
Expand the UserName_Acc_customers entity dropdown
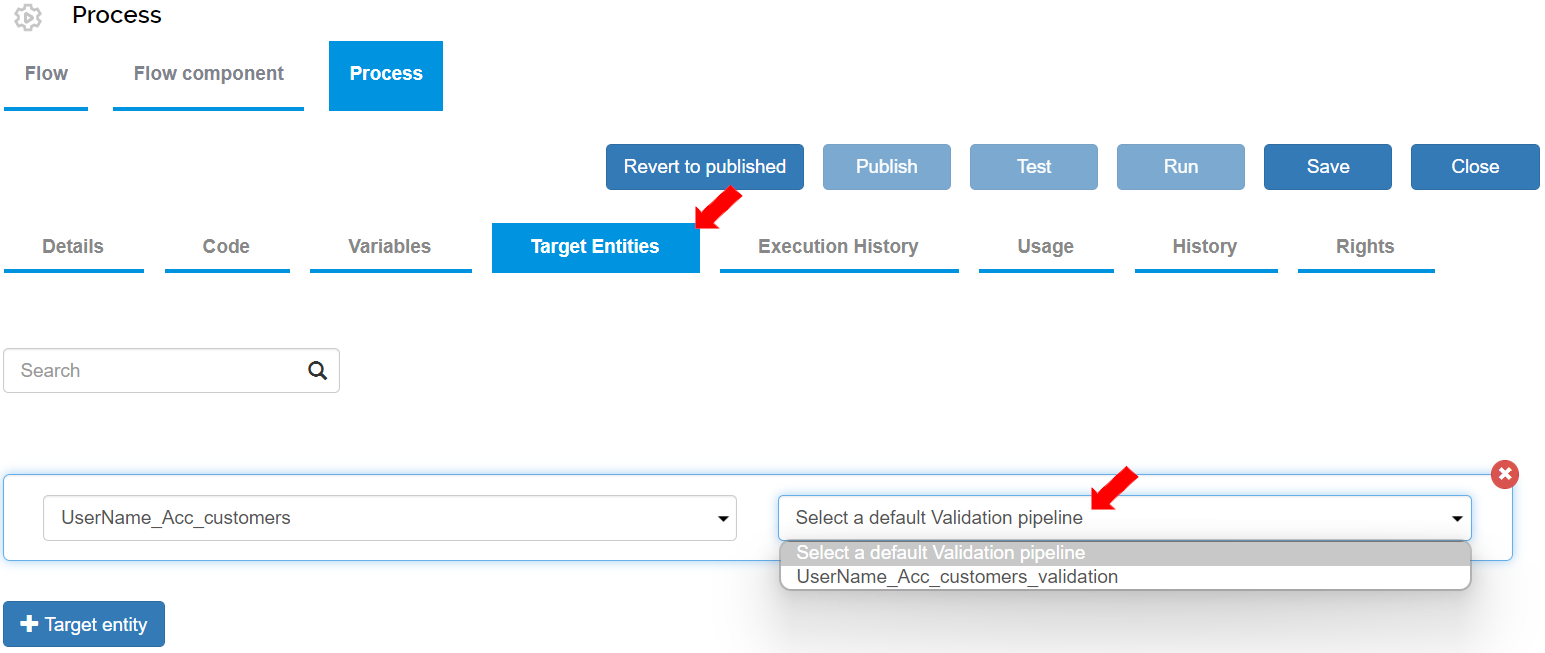390,518
